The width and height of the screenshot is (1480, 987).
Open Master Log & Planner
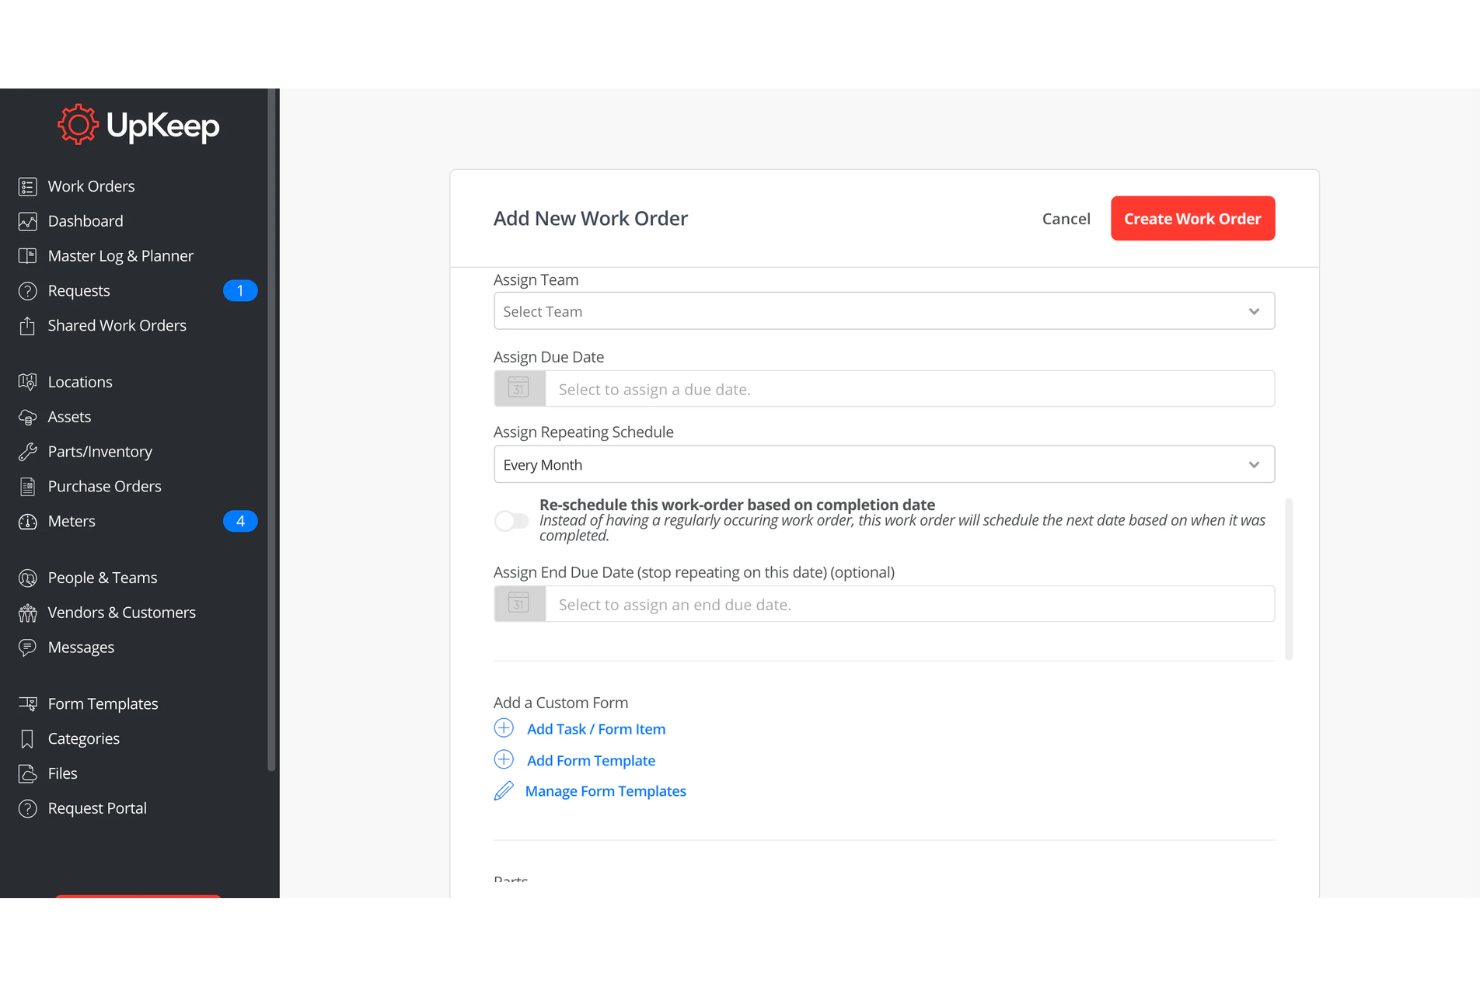pos(120,255)
